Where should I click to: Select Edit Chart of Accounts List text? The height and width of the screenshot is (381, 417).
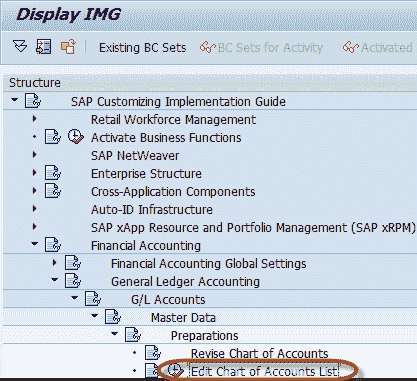point(265,371)
